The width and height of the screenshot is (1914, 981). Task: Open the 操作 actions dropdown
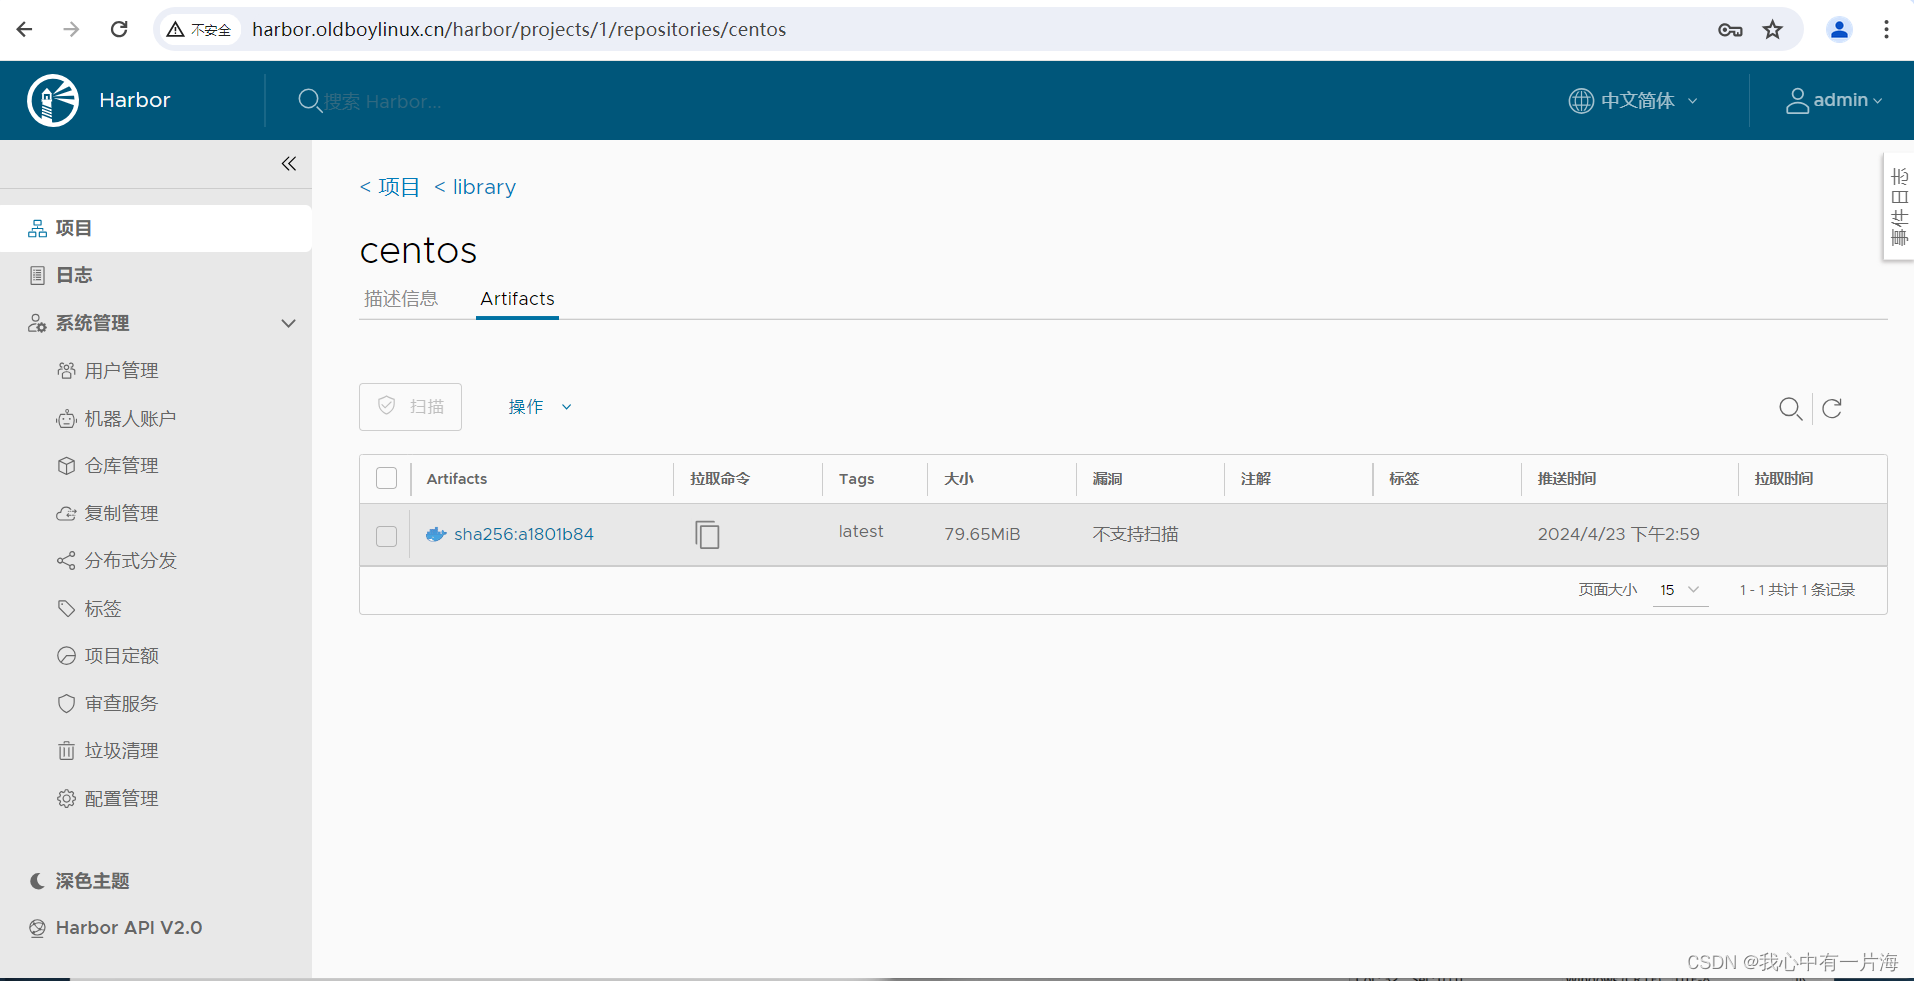540,407
